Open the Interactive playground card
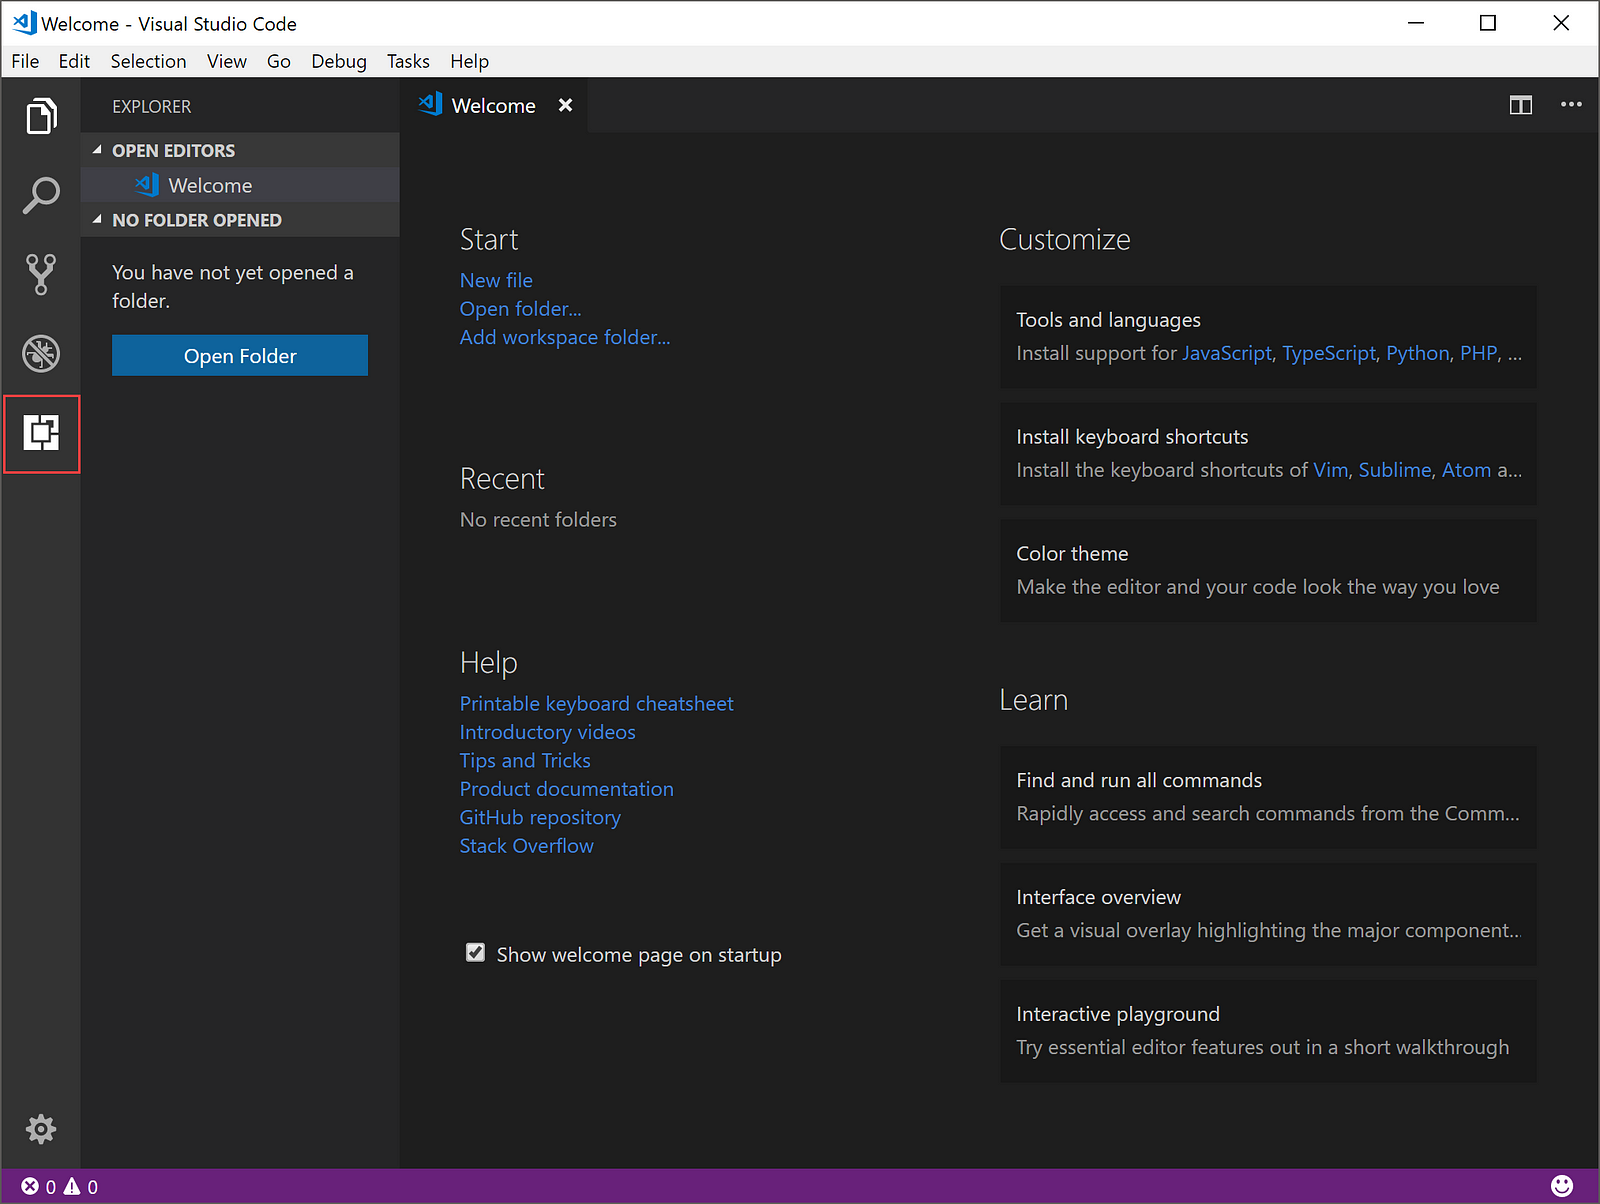1600x1204 pixels. pyautogui.click(x=1268, y=1031)
